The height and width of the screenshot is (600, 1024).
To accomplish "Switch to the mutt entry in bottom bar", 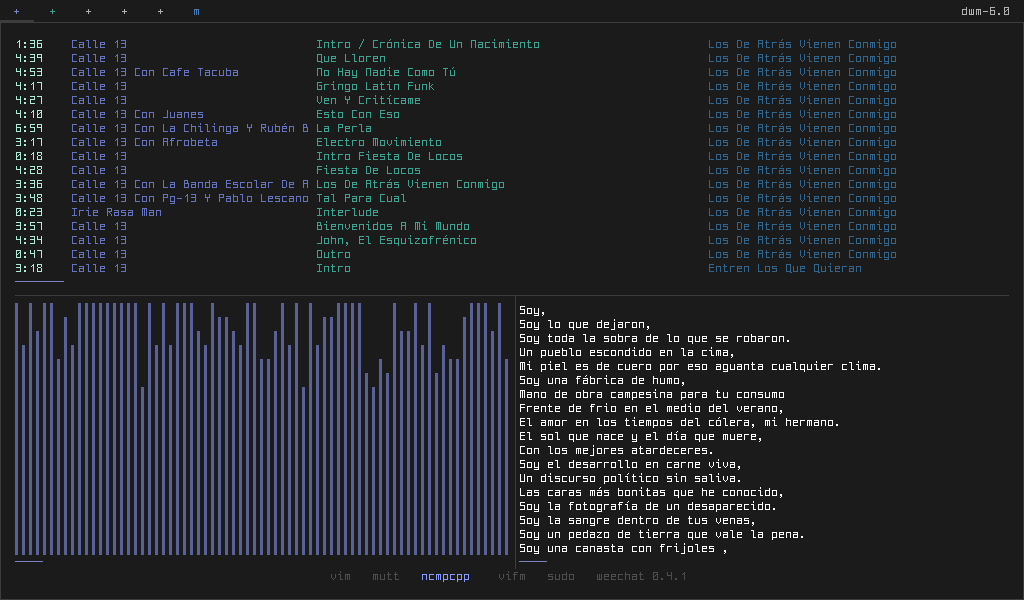I will [385, 576].
